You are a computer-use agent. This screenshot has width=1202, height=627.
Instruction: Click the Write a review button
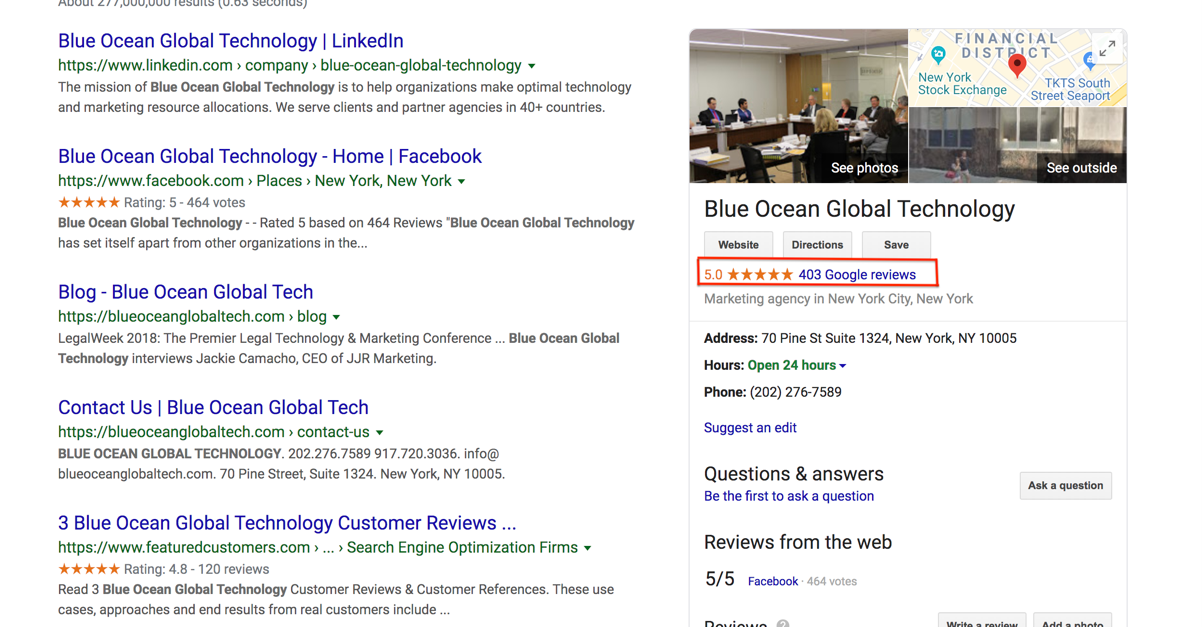(x=981, y=620)
